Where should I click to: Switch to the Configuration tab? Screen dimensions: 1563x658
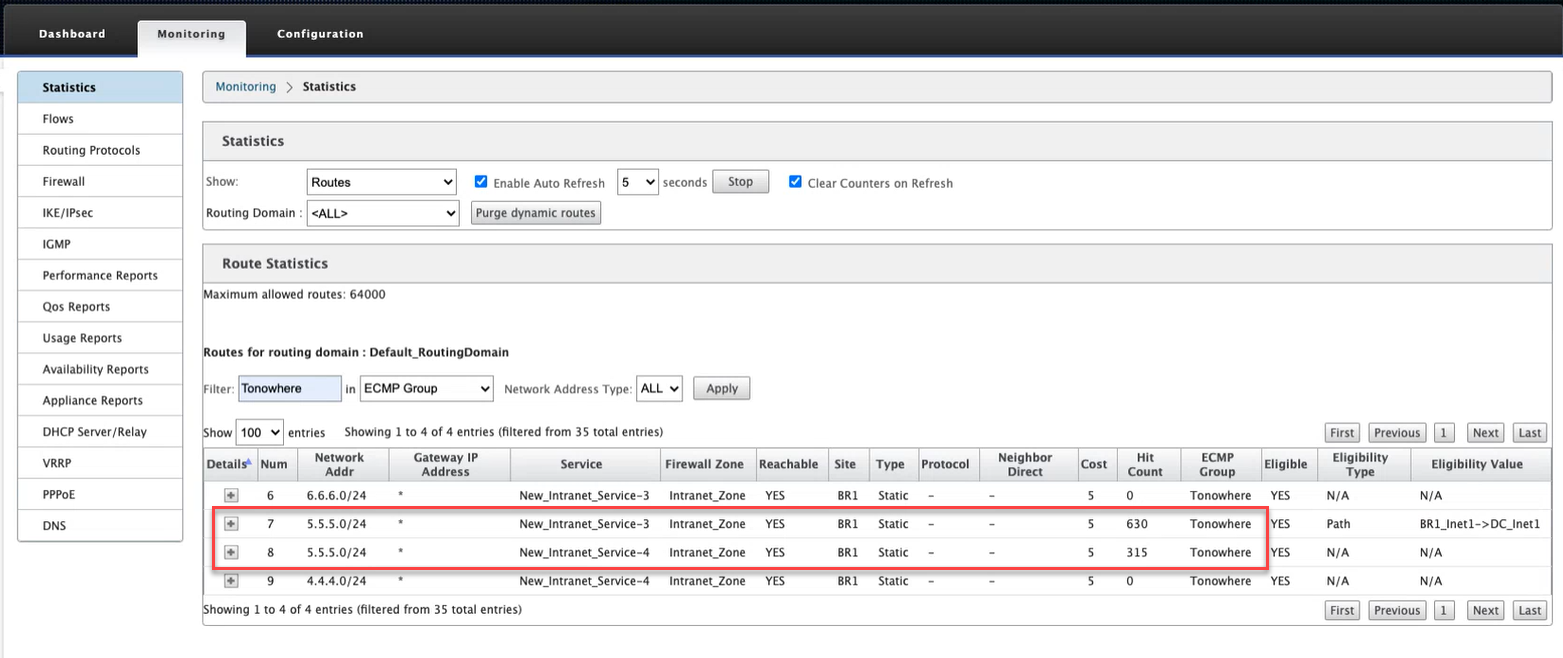point(320,34)
